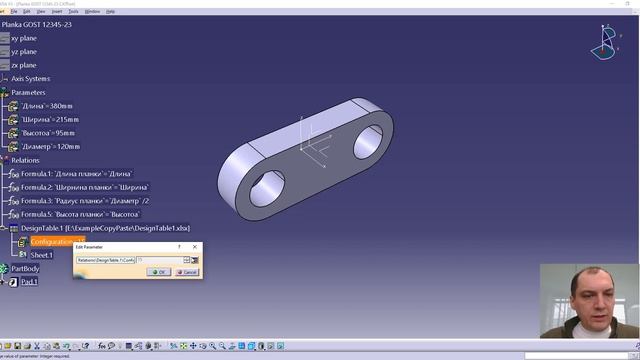Select the Rotate view icon
The width and height of the screenshot is (640, 360).
pyautogui.click(x=203, y=346)
